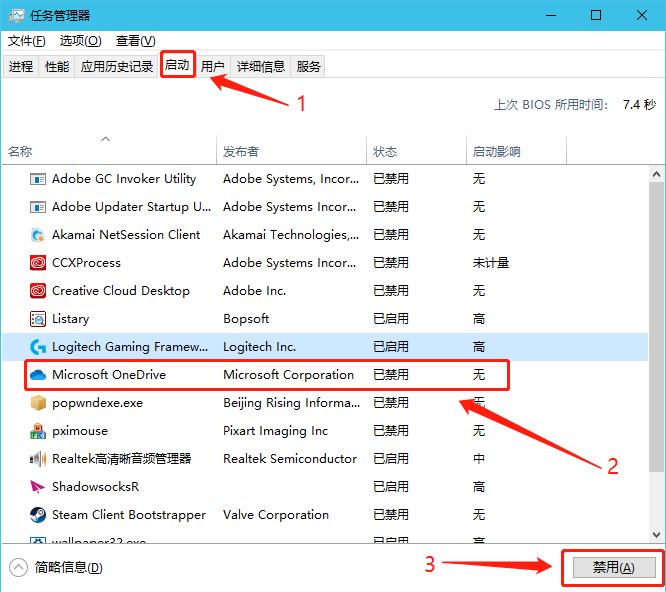666x592 pixels.
Task: Select the Microsoft OneDrive cloud icon
Action: click(x=38, y=375)
